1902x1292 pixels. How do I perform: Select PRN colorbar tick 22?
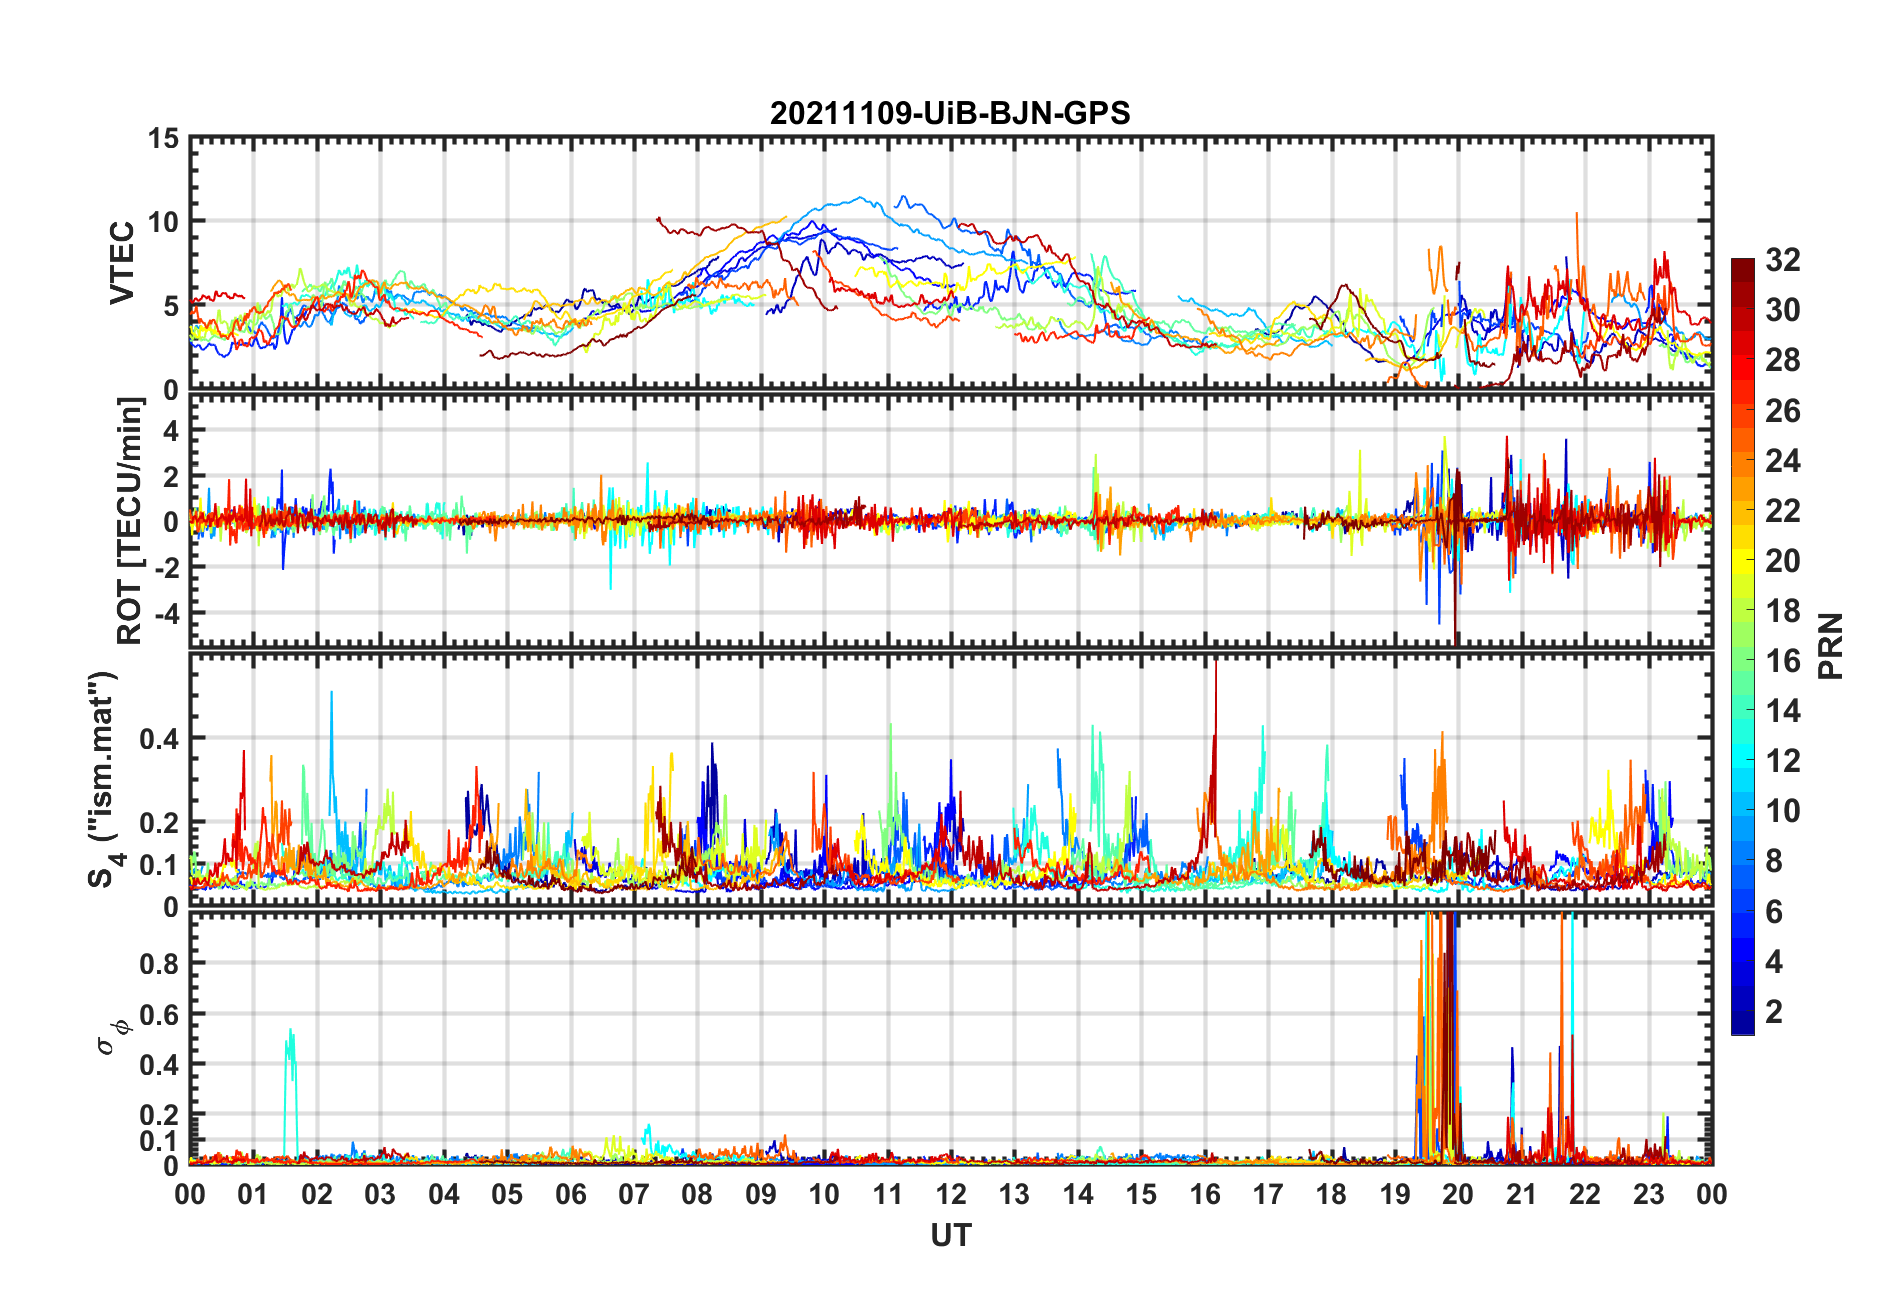point(1783,510)
